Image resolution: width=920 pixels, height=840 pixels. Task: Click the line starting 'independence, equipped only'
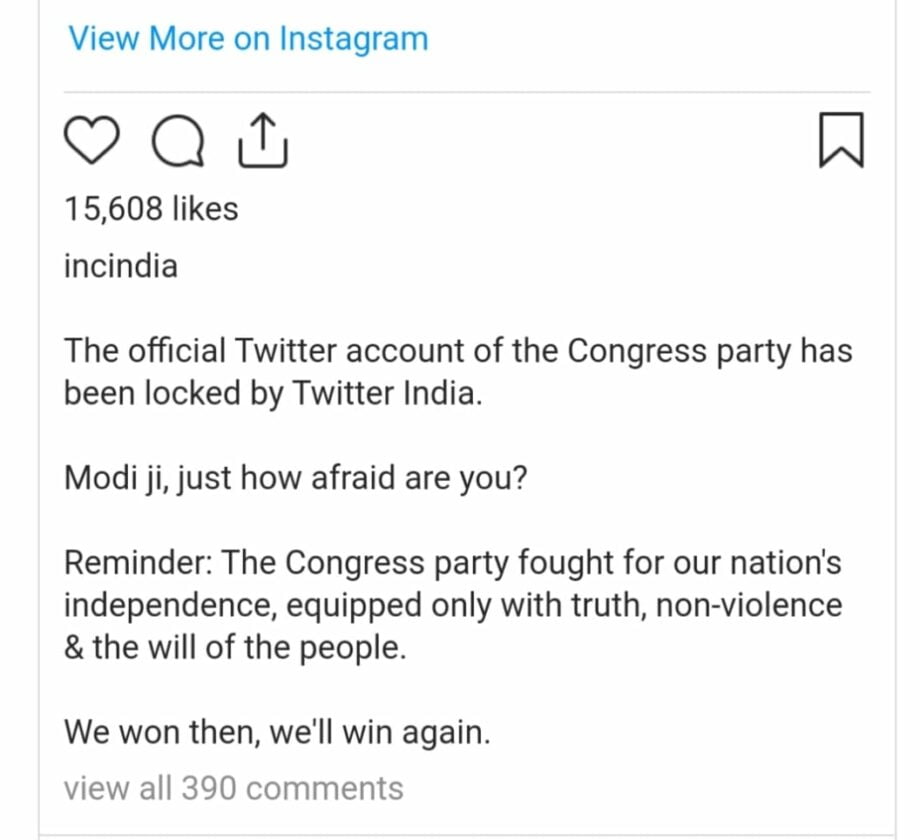click(452, 605)
